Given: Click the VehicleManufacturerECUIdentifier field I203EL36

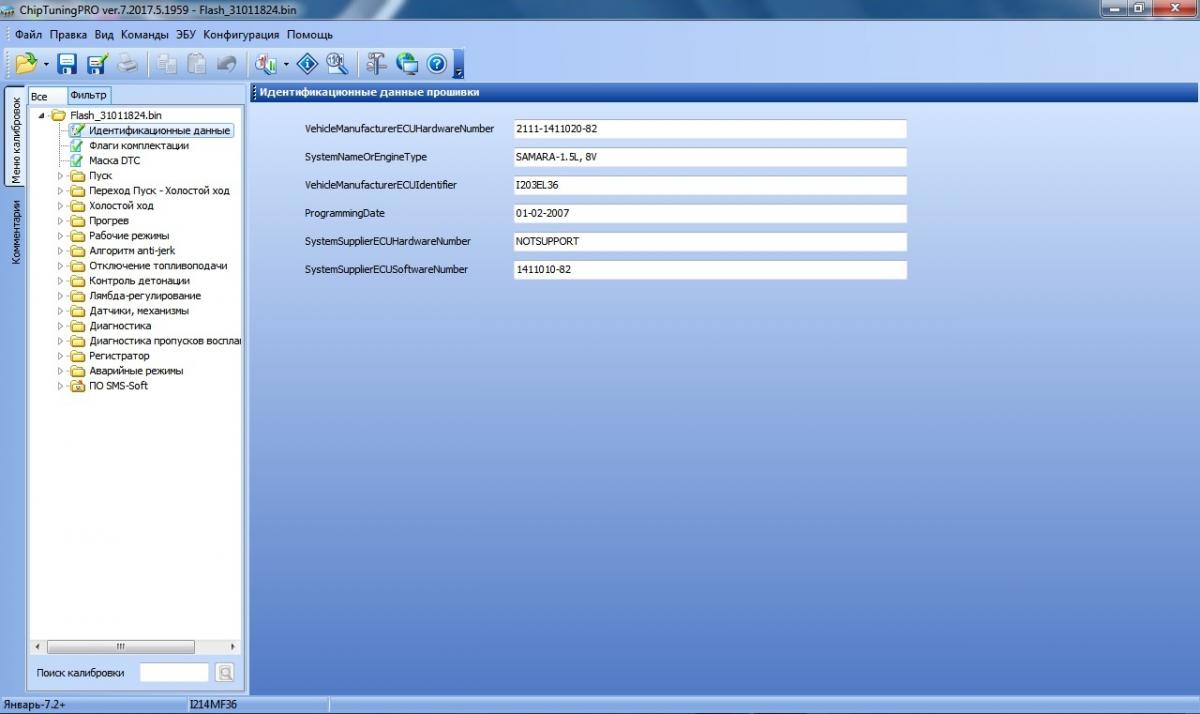Looking at the screenshot, I should 709,185.
